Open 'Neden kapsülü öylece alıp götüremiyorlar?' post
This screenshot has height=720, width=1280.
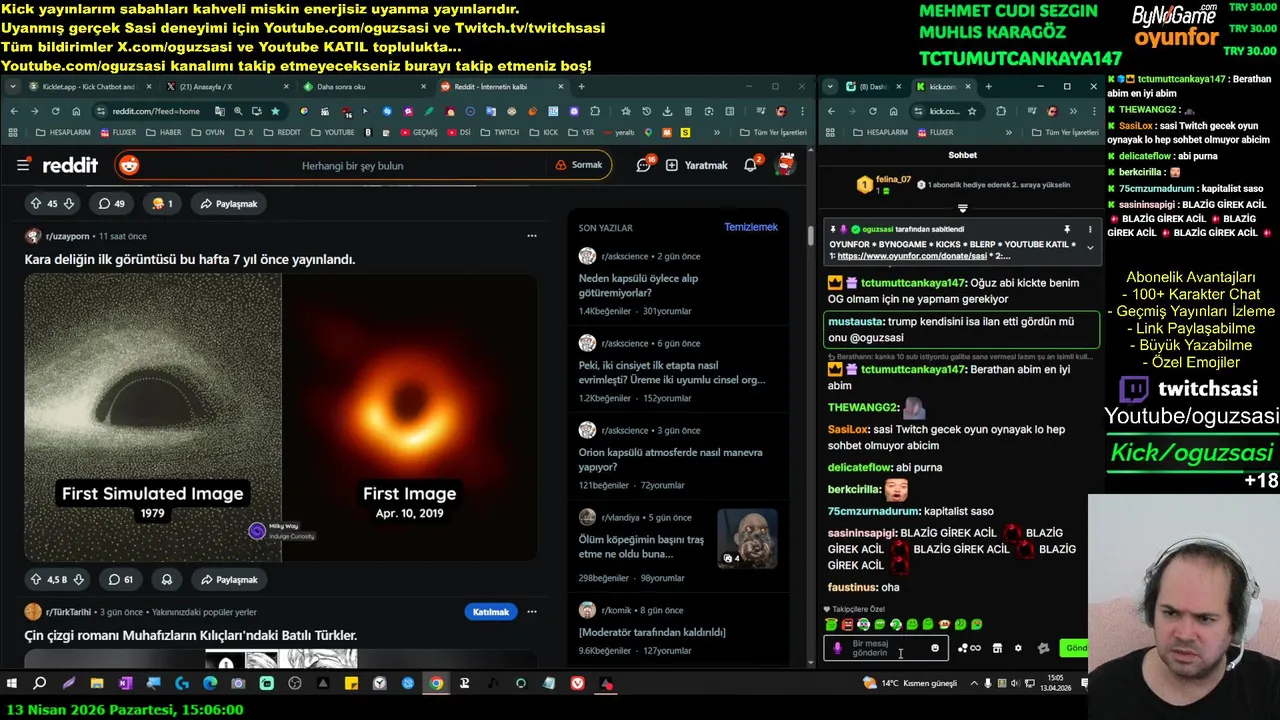coord(638,285)
